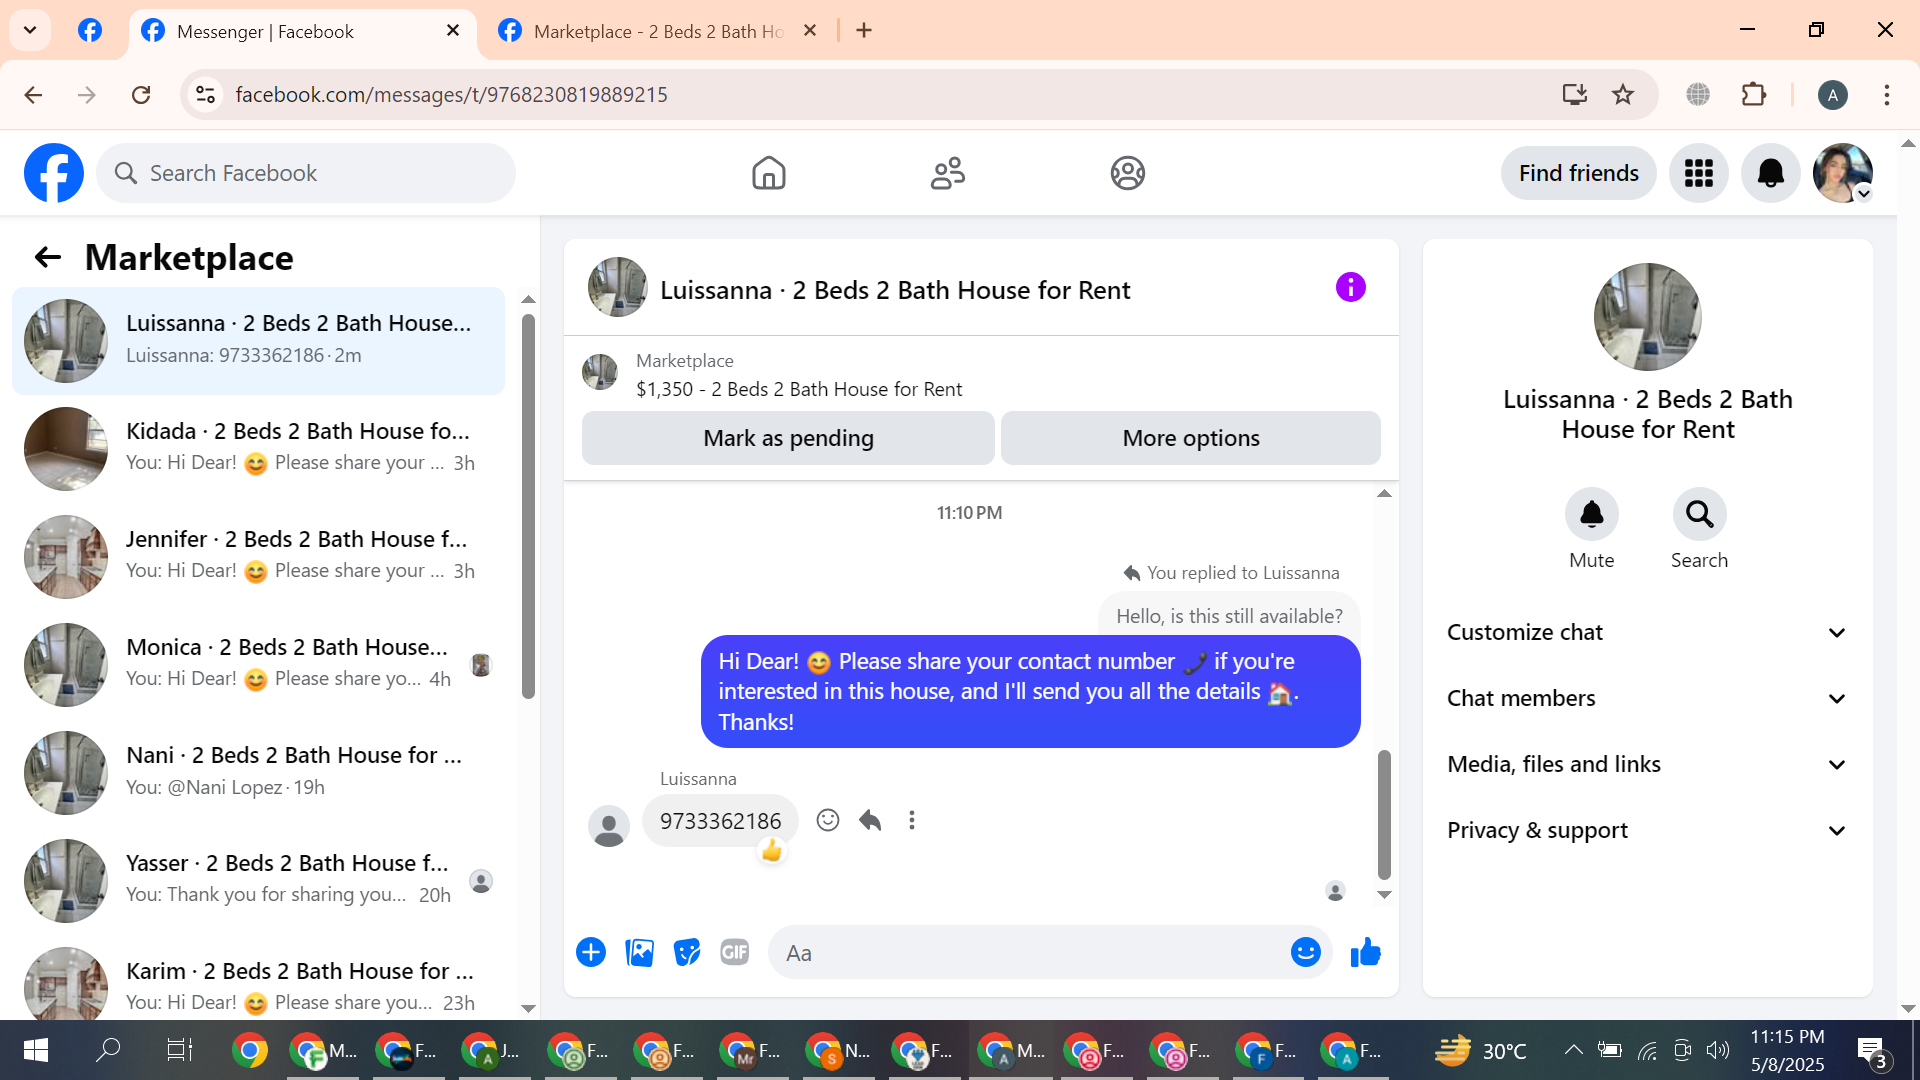Click the message thread scrollbar thumb
The height and width of the screenshot is (1080, 1920).
tap(1384, 814)
